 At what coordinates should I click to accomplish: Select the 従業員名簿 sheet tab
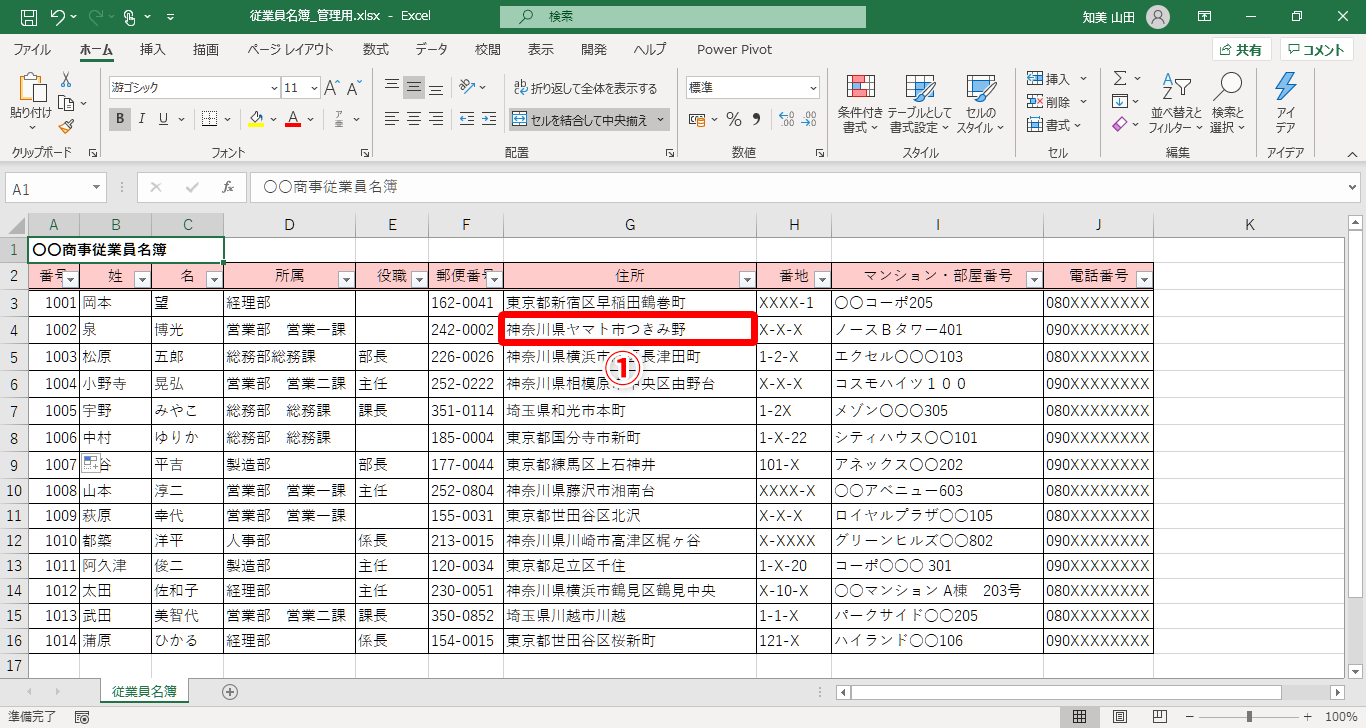click(x=145, y=691)
